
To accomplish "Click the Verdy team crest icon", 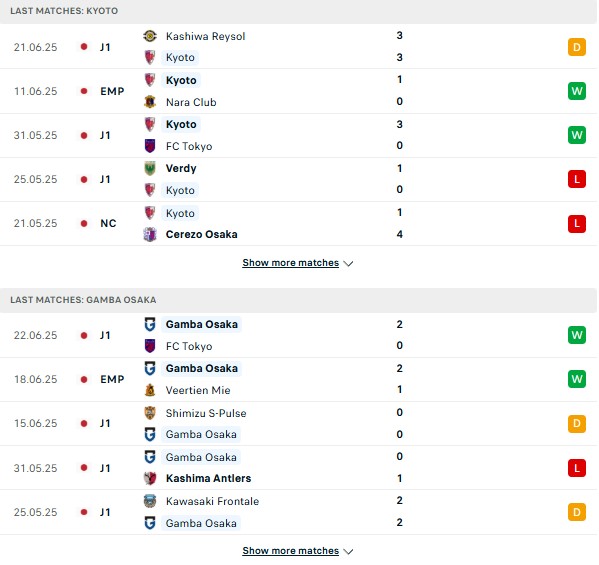I will coord(150,168).
